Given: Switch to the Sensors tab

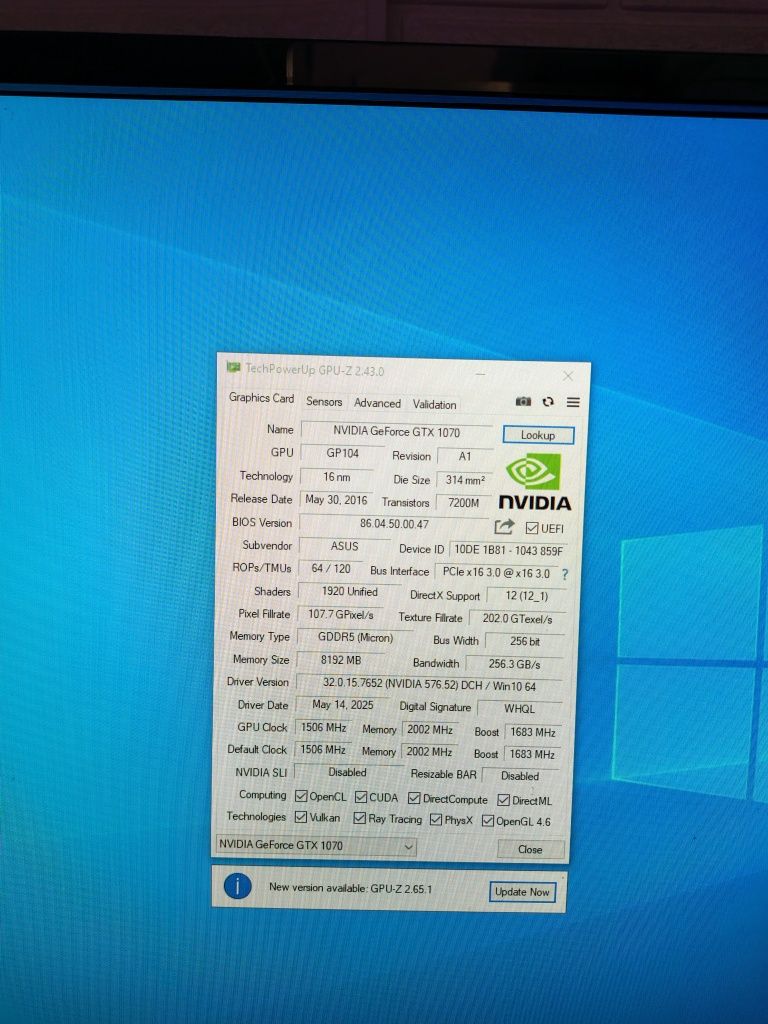Looking at the screenshot, I should tap(324, 402).
